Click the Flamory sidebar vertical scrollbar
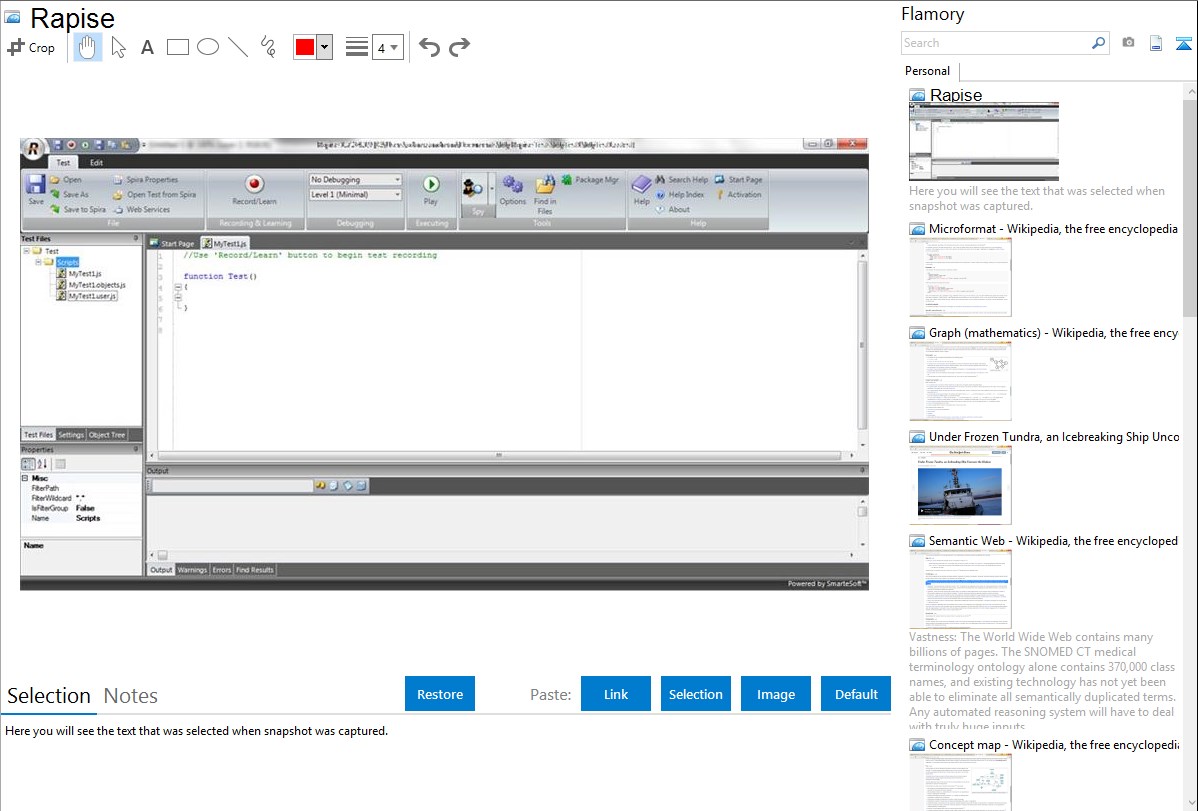Screen dimensions: 1198x811 pos(1190,206)
